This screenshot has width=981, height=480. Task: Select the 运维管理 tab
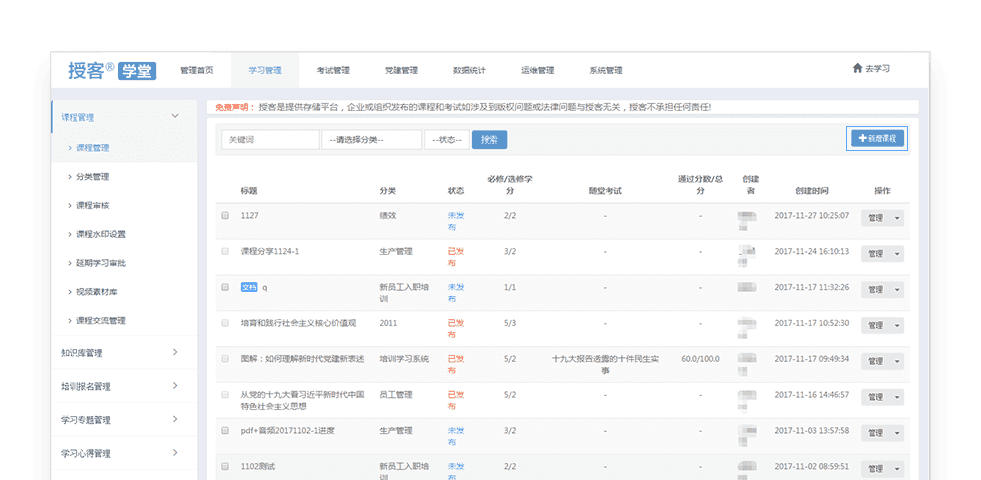[x=537, y=70]
